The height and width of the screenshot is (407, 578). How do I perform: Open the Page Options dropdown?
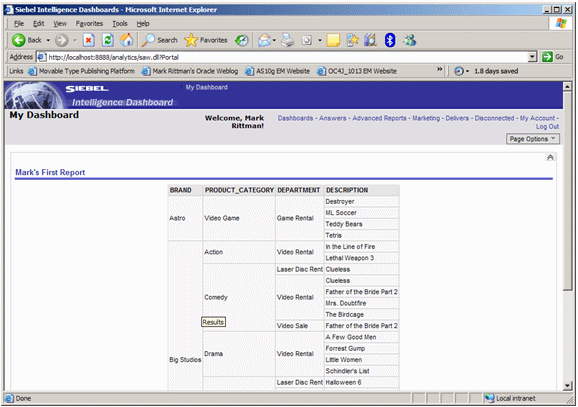(x=533, y=139)
